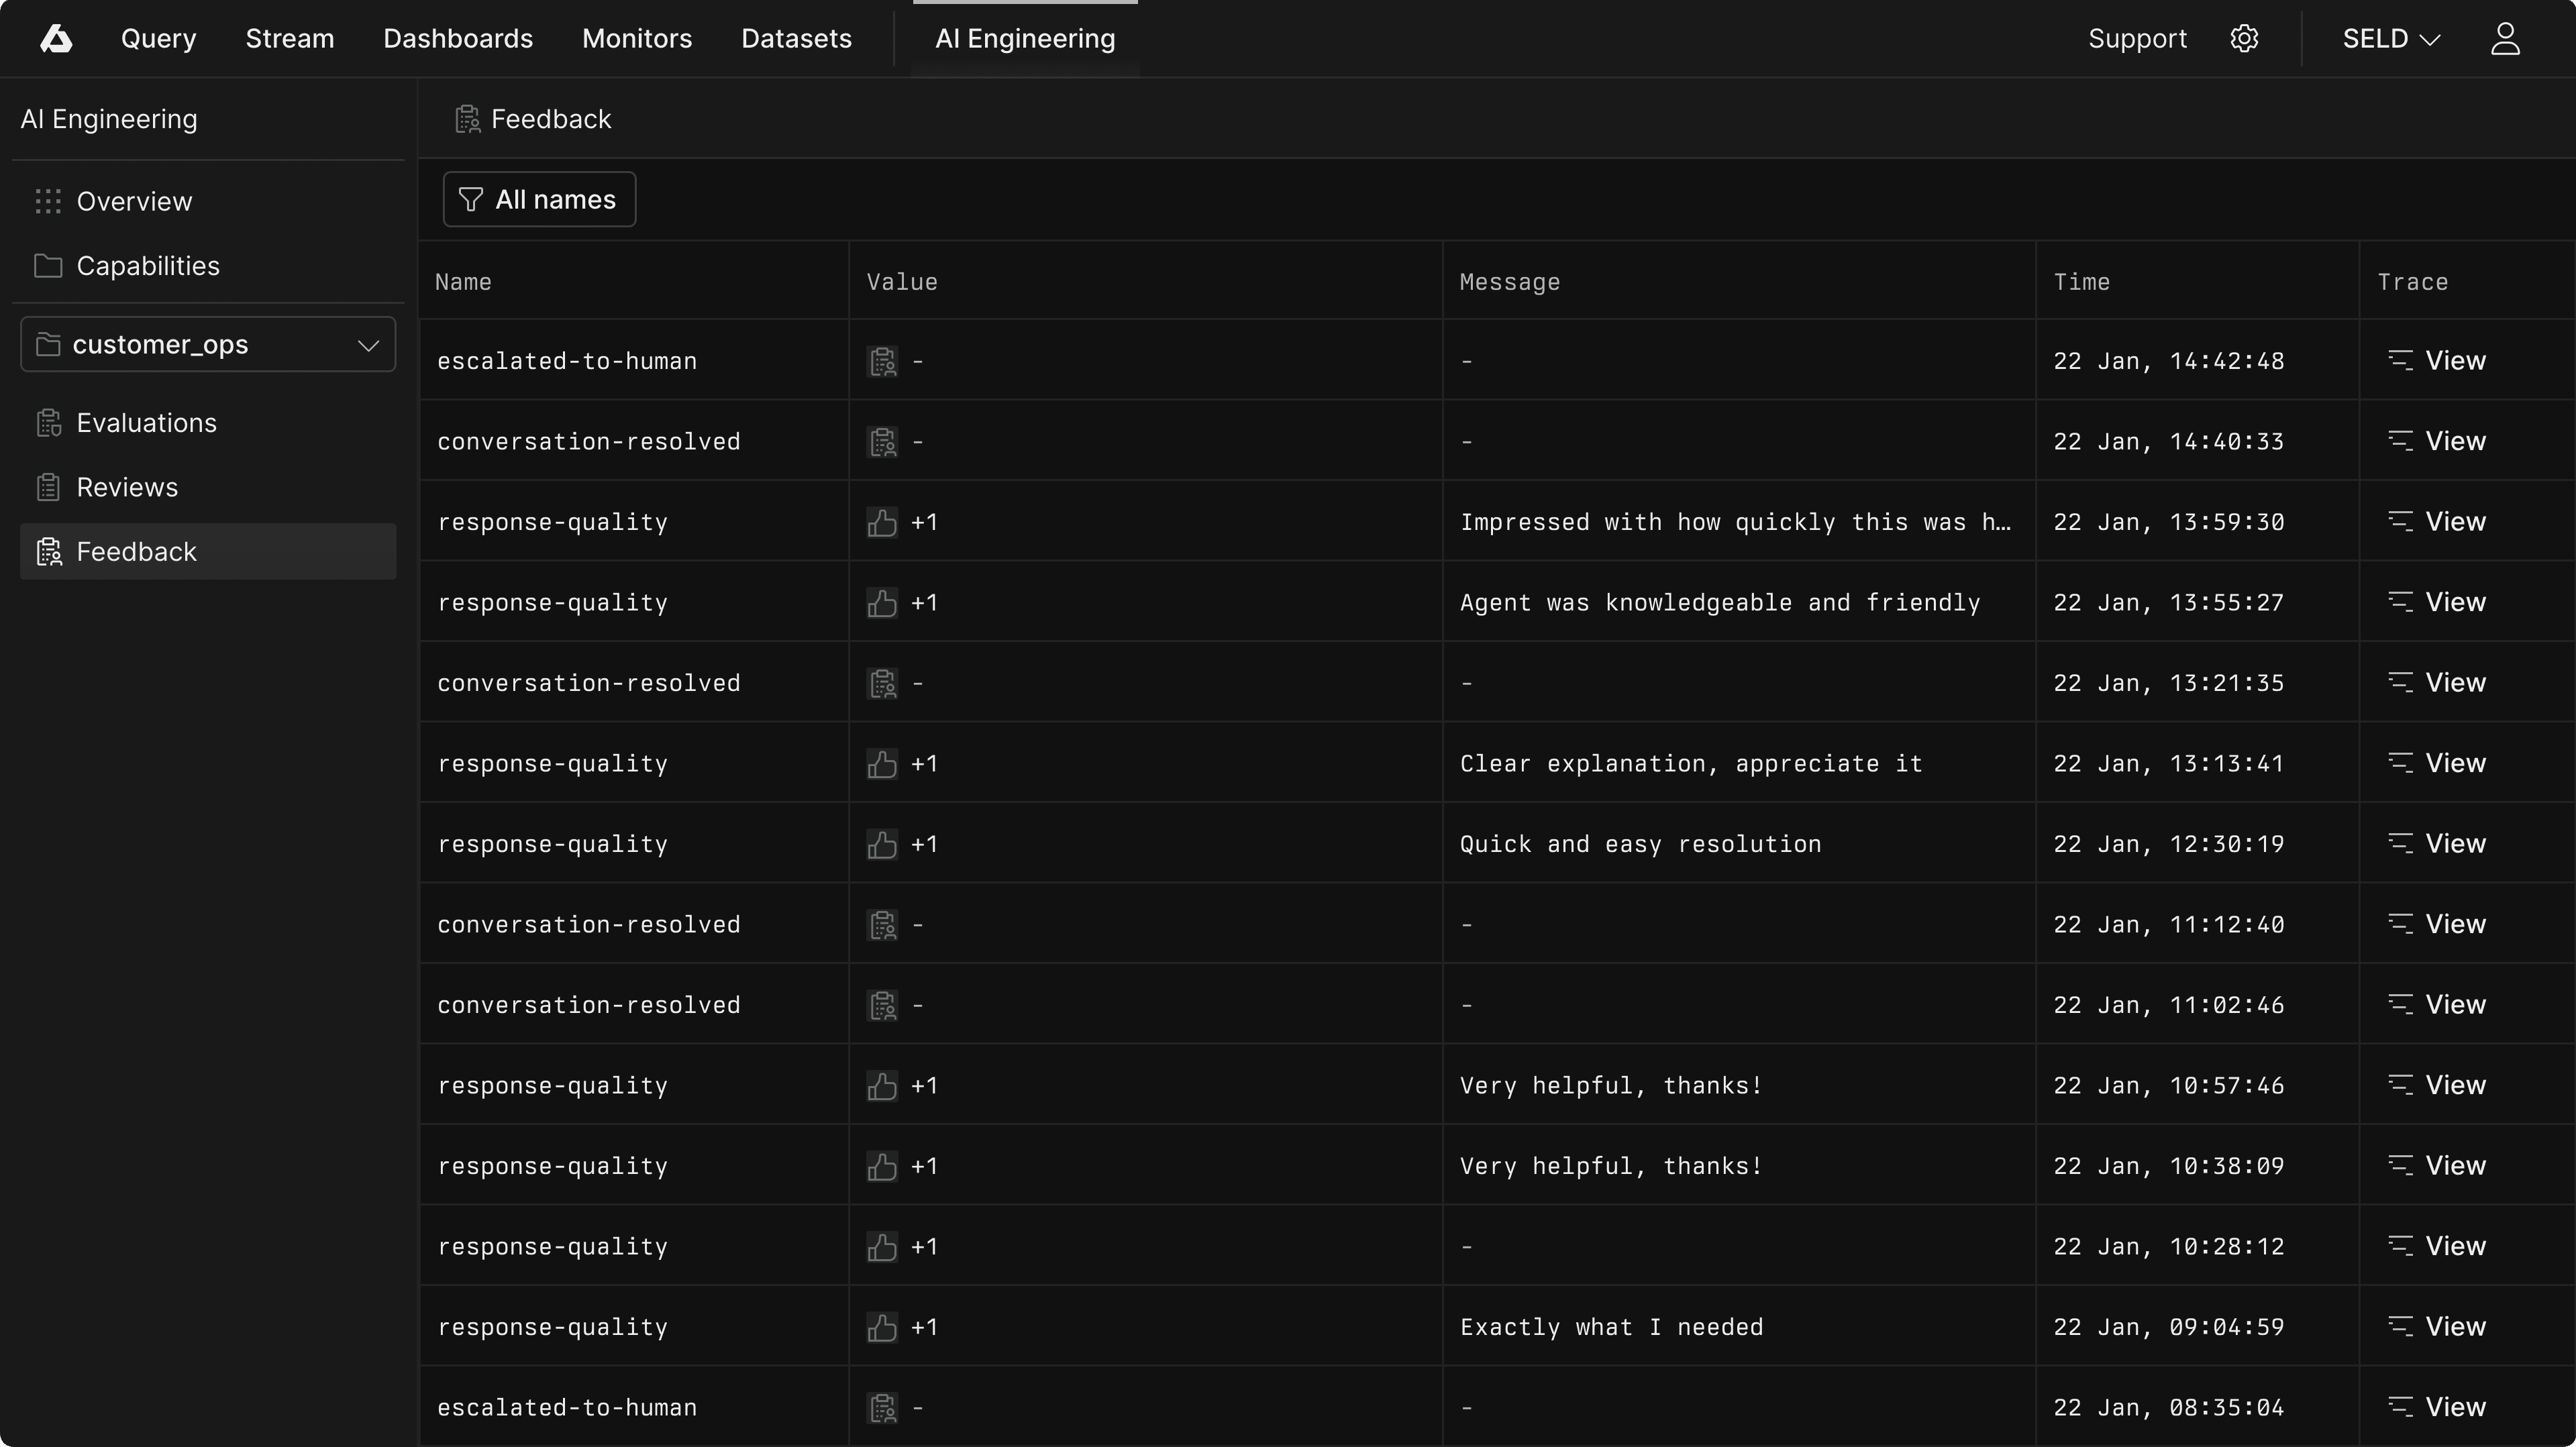The width and height of the screenshot is (2576, 1447).
Task: View trace for the 13:59:30 row
Action: tap(2437, 522)
